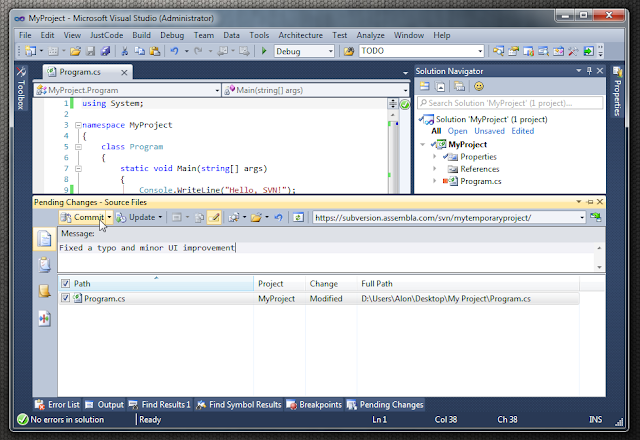This screenshot has width=640, height=440.
Task: Click the Unsaved filter link
Action: [x=489, y=131]
